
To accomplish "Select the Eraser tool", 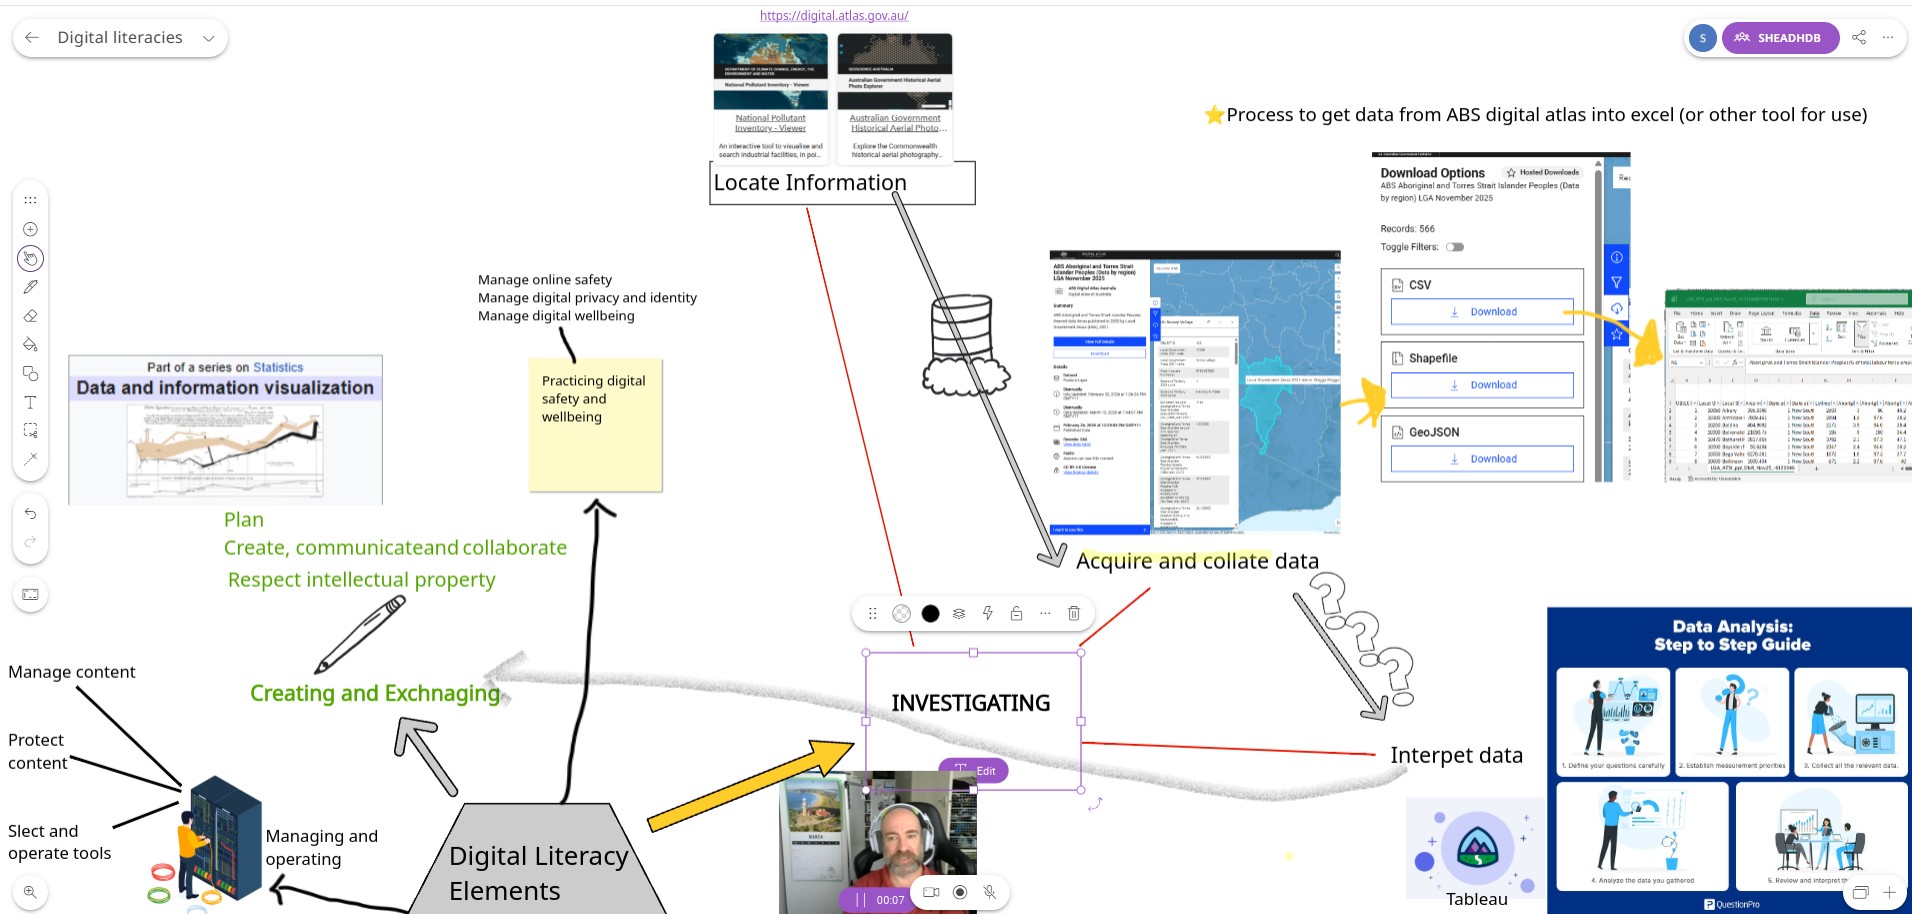I will coord(30,315).
